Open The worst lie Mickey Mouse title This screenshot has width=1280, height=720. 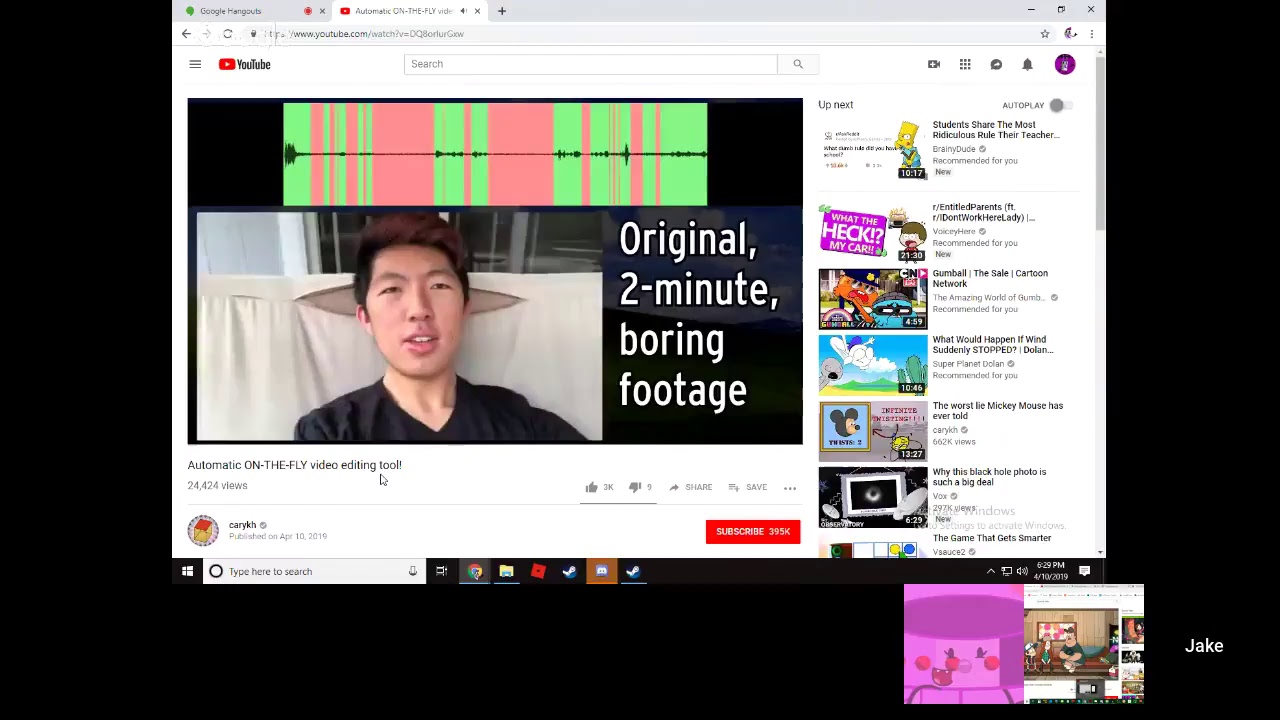click(x=998, y=410)
